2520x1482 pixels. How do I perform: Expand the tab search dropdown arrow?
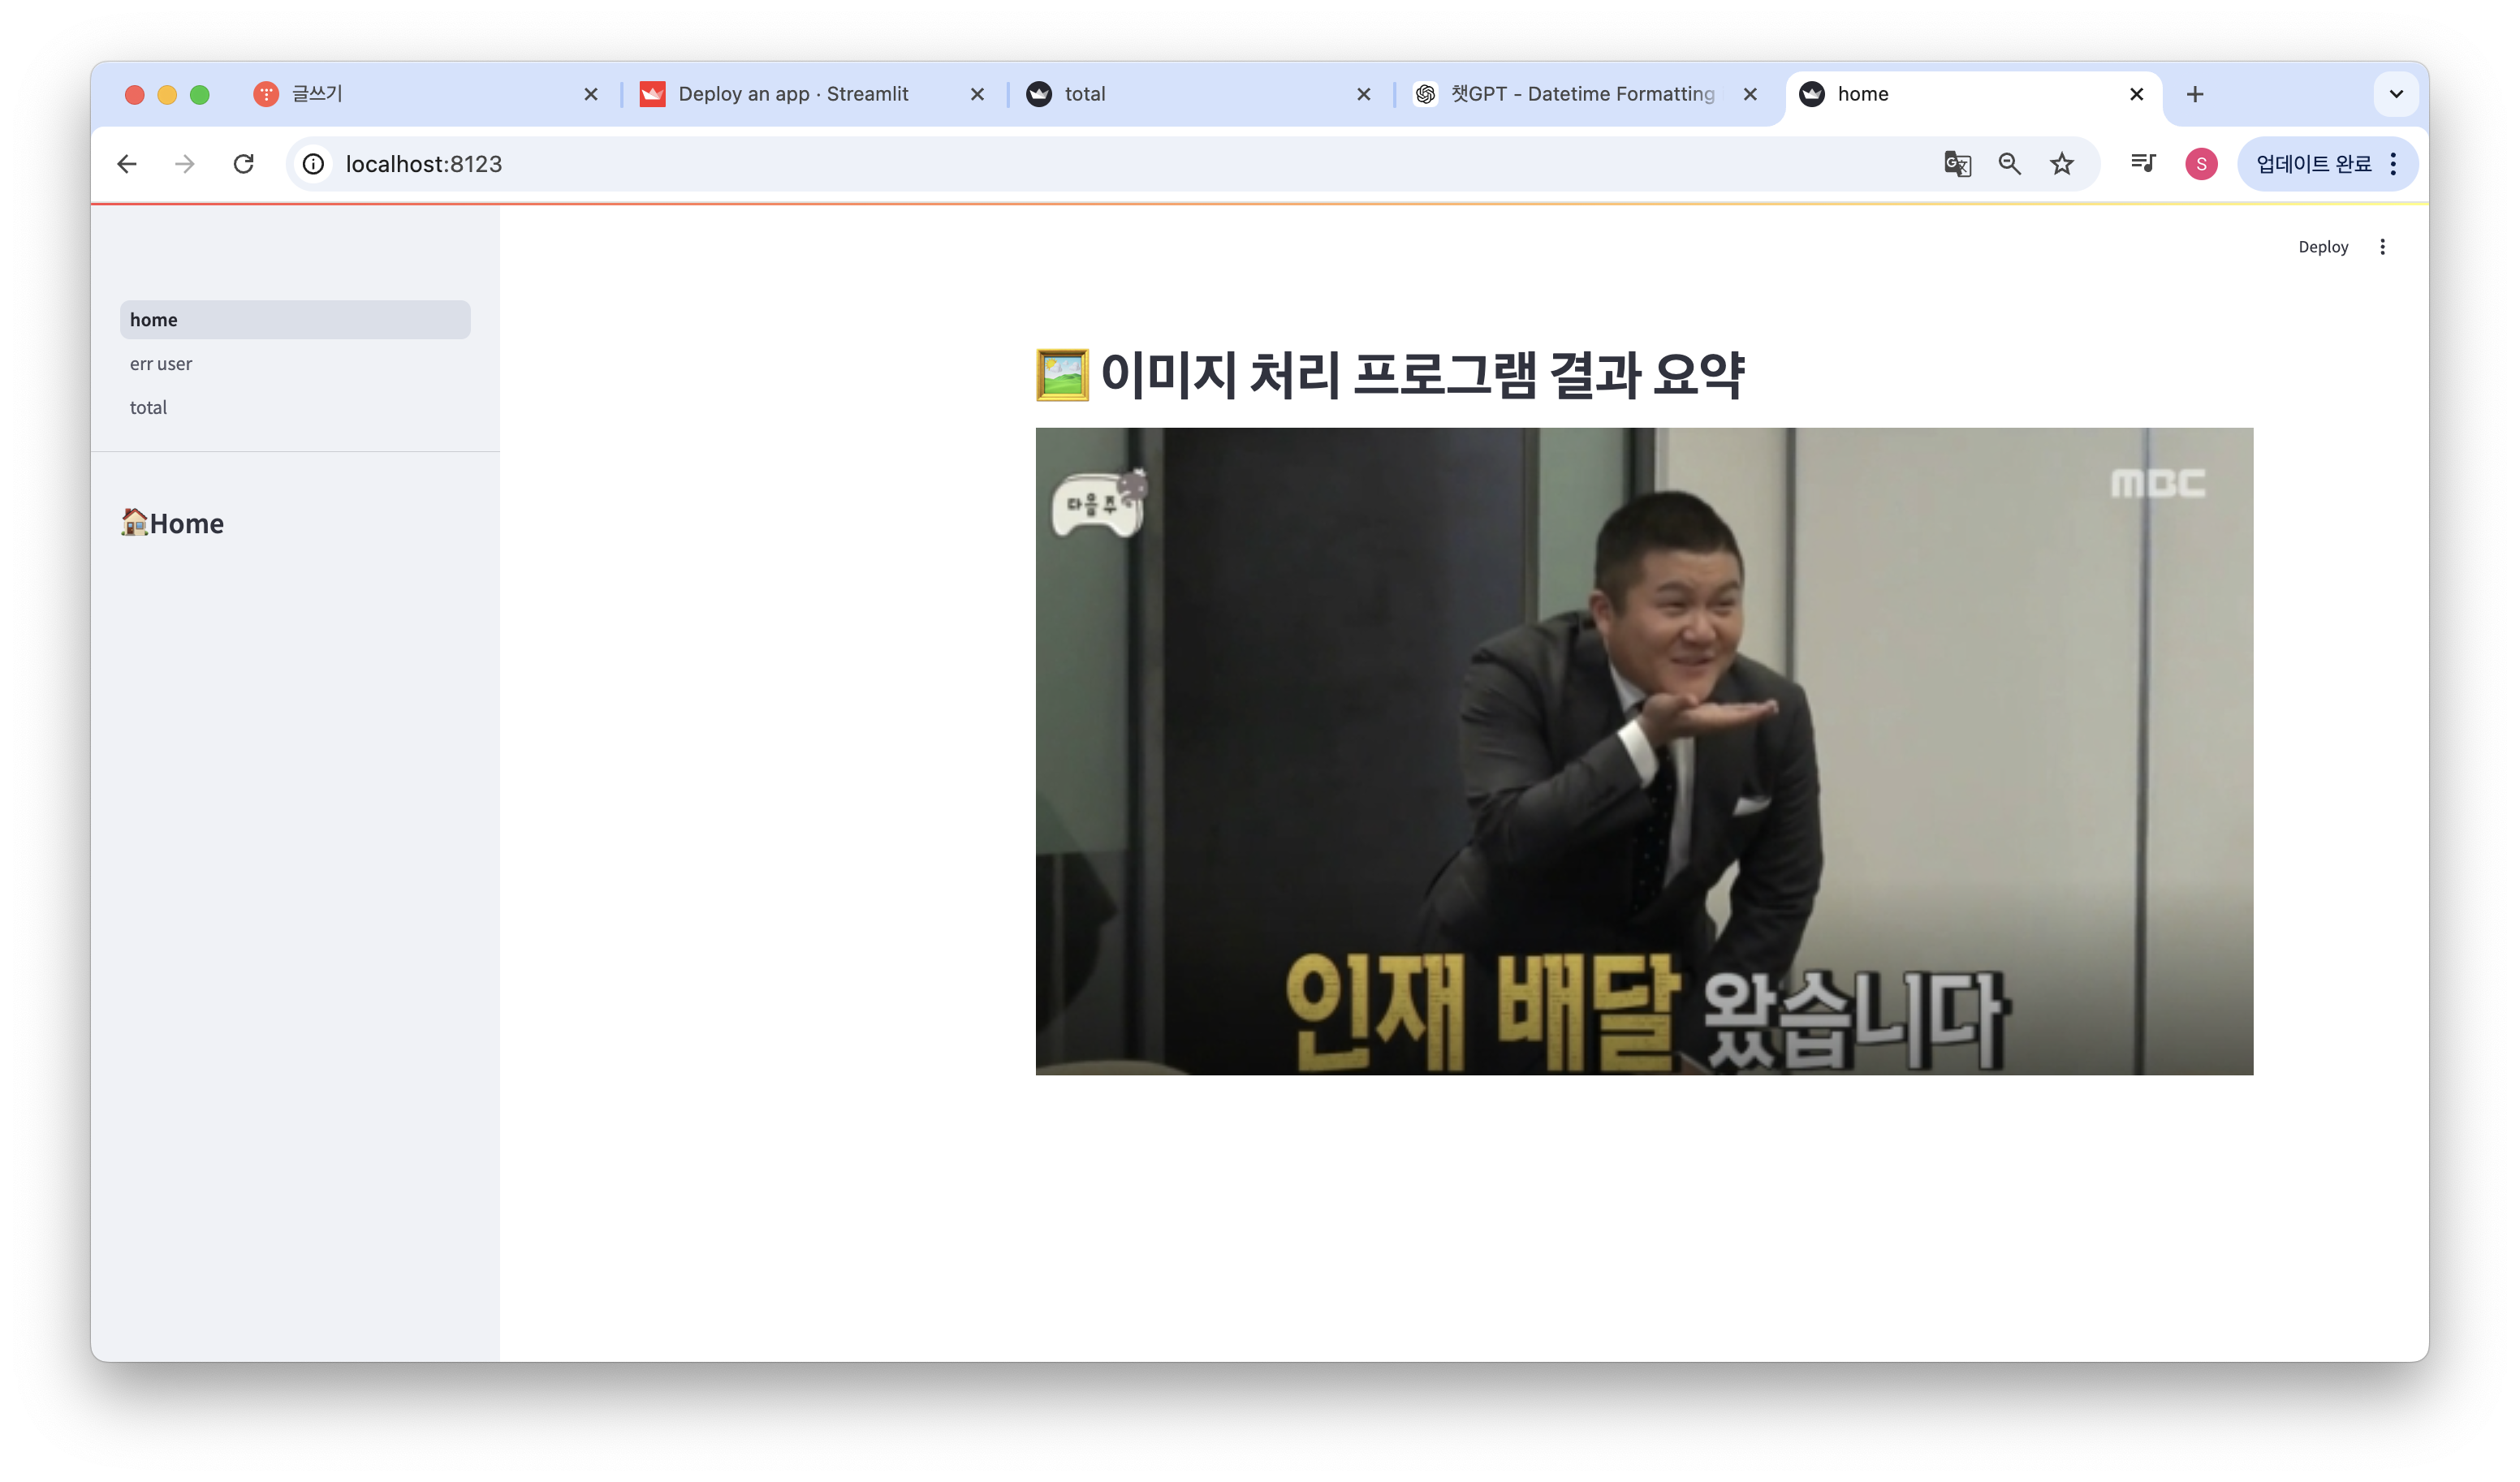(x=2395, y=94)
